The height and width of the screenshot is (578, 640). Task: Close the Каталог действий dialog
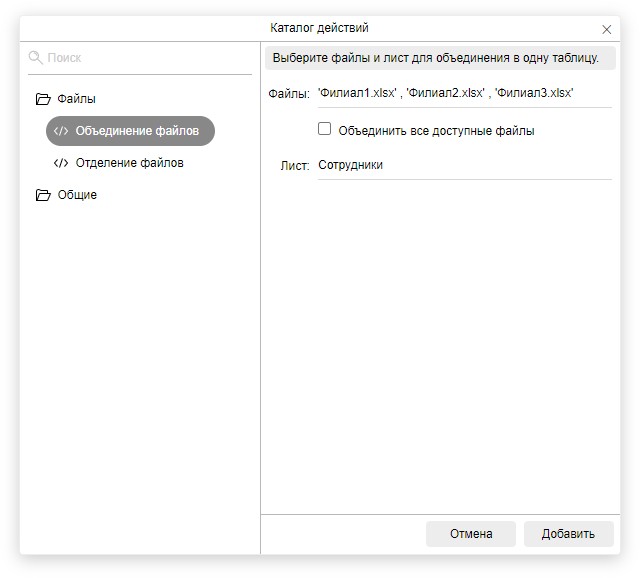click(607, 29)
